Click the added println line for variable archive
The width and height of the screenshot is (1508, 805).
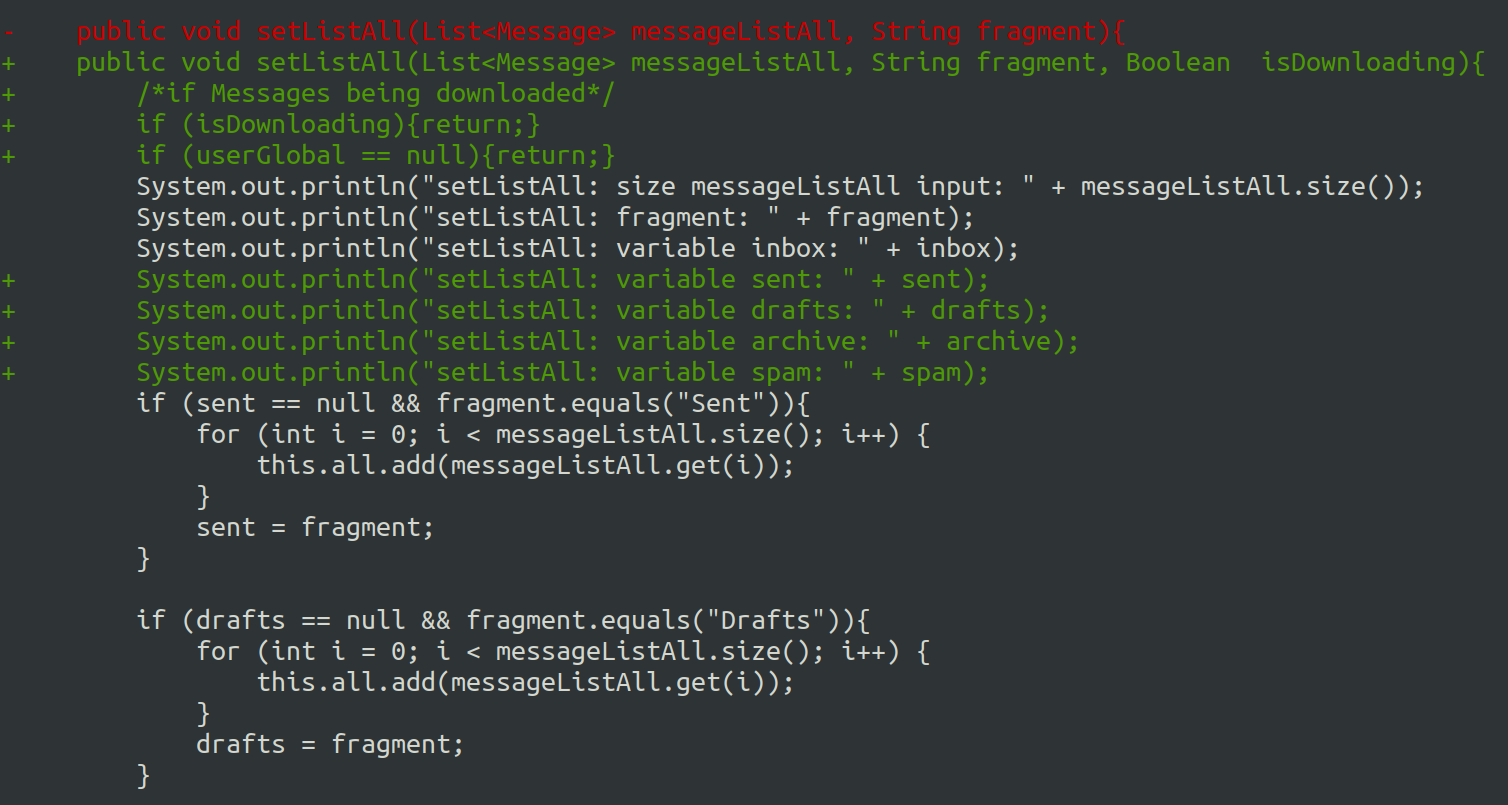point(607,342)
